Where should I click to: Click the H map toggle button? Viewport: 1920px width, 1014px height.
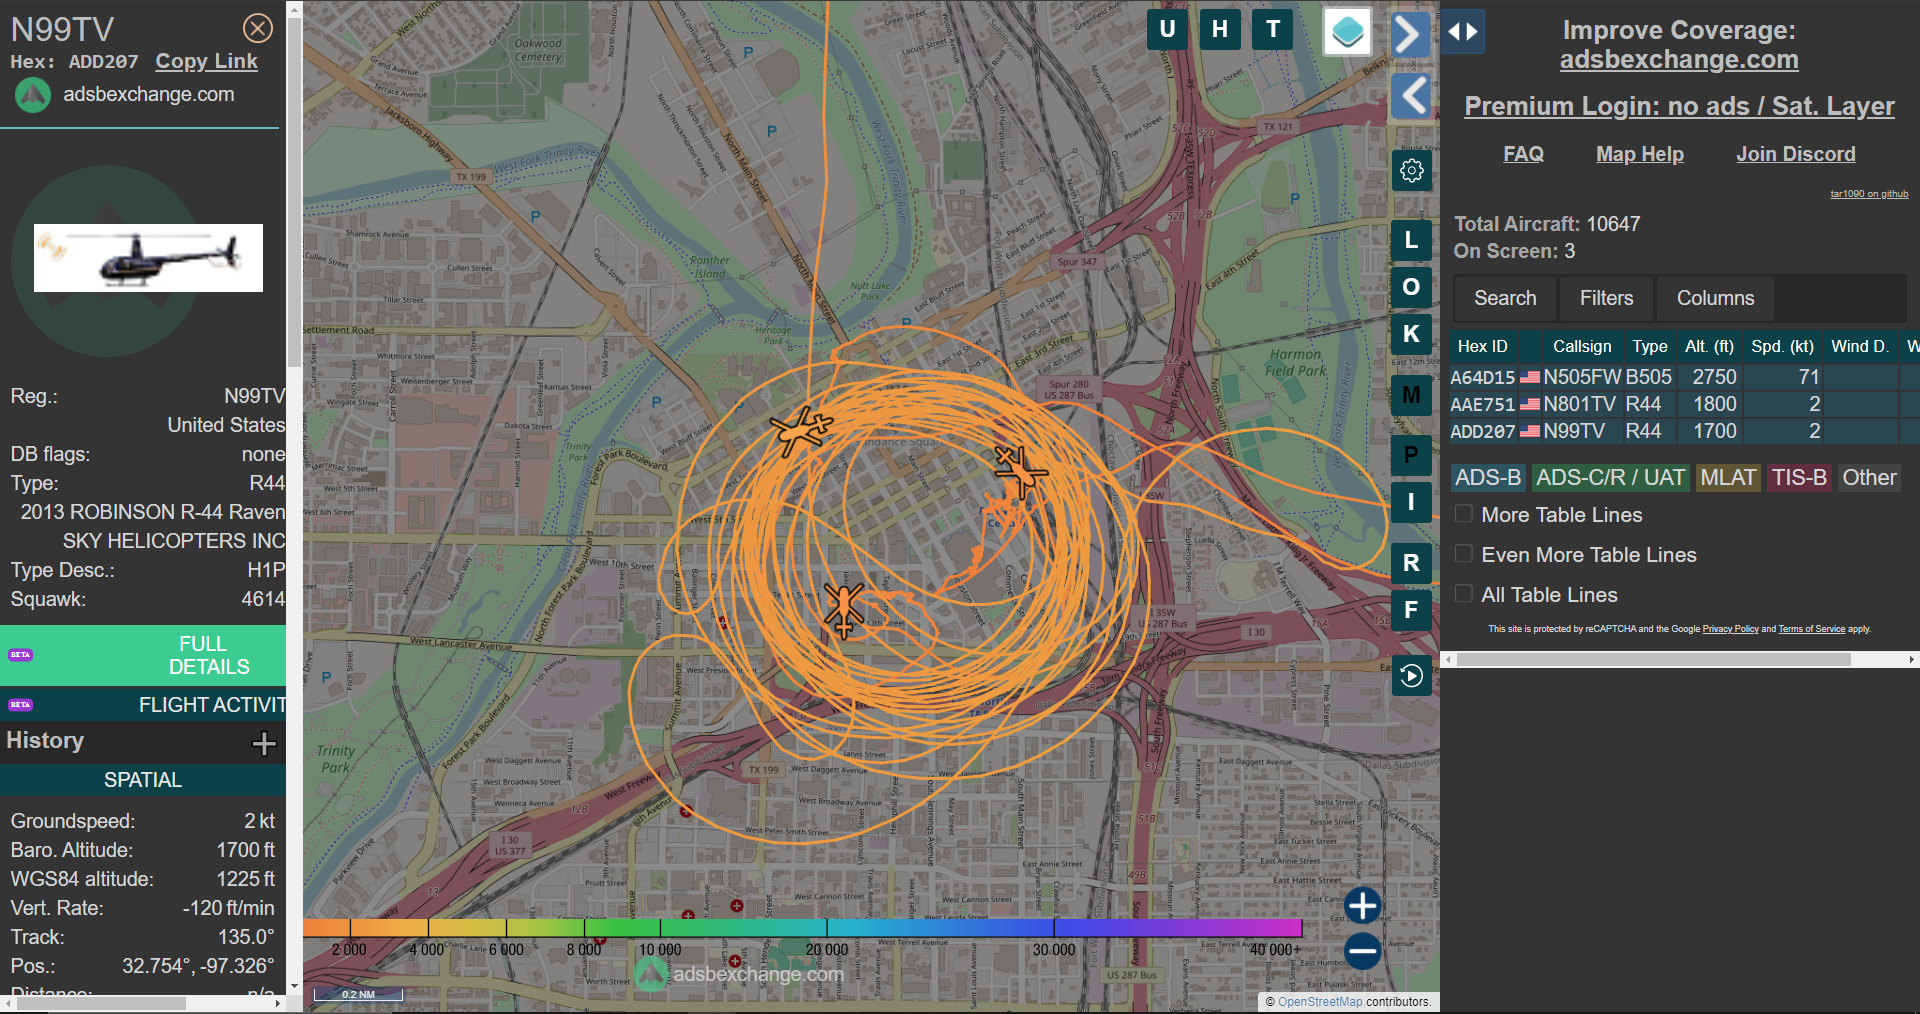(x=1220, y=29)
